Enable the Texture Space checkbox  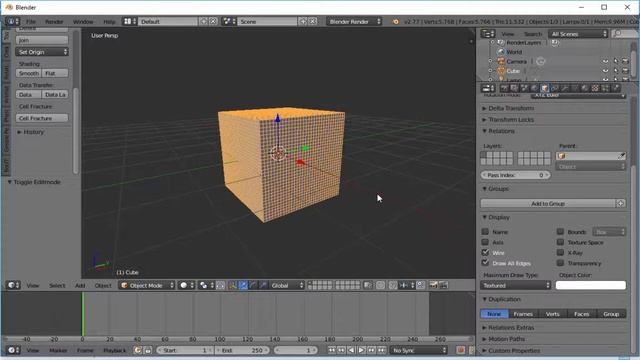click(560, 242)
